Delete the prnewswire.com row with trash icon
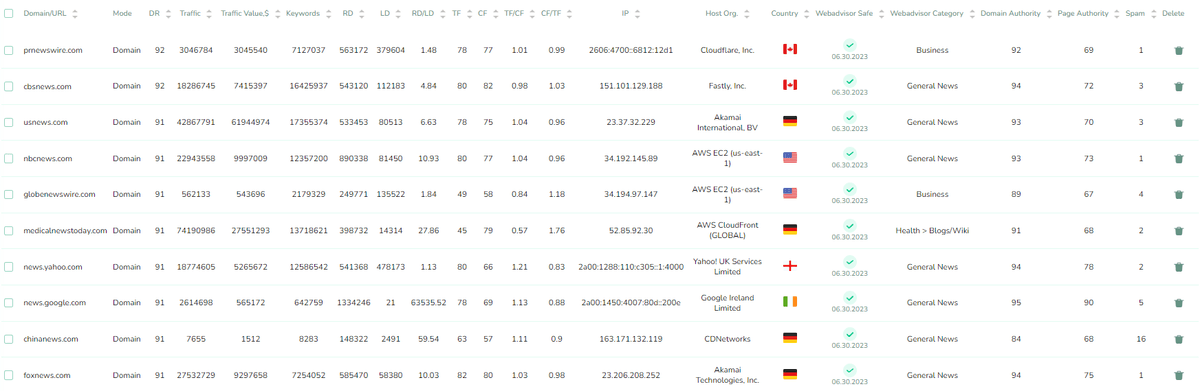This screenshot has width=1200, height=391. click(1180, 50)
